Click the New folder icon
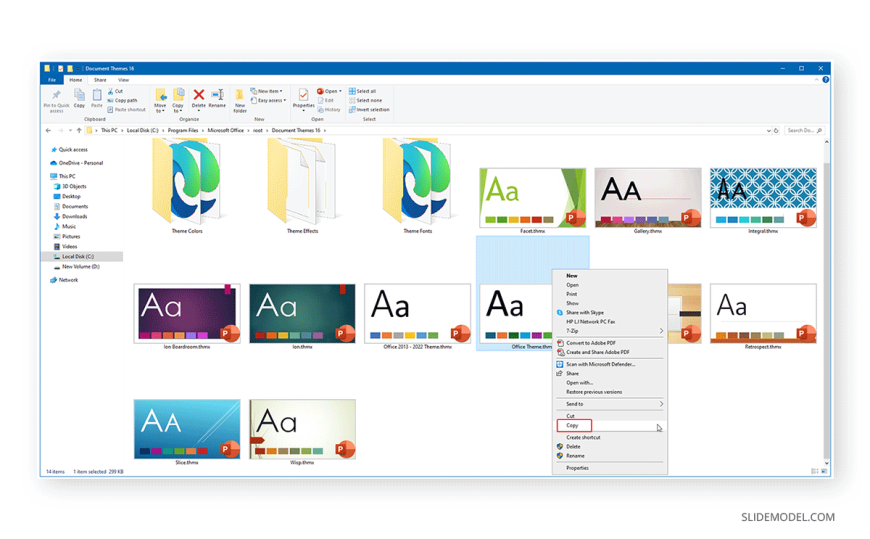 point(240,95)
